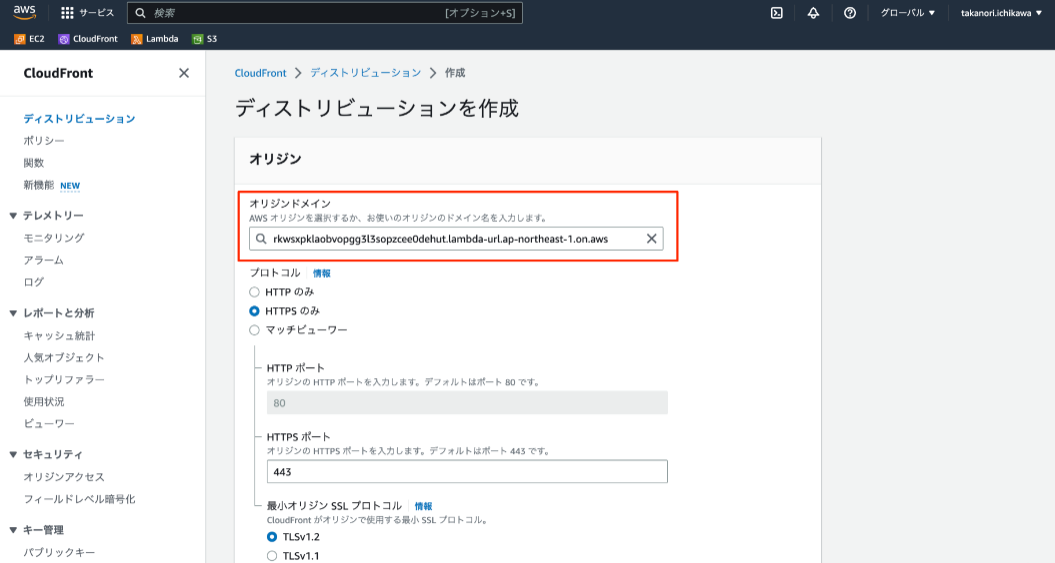Open フィールドレベル暗号化 in the sidebar
Screen dimensions: 1055x563
coord(79,499)
